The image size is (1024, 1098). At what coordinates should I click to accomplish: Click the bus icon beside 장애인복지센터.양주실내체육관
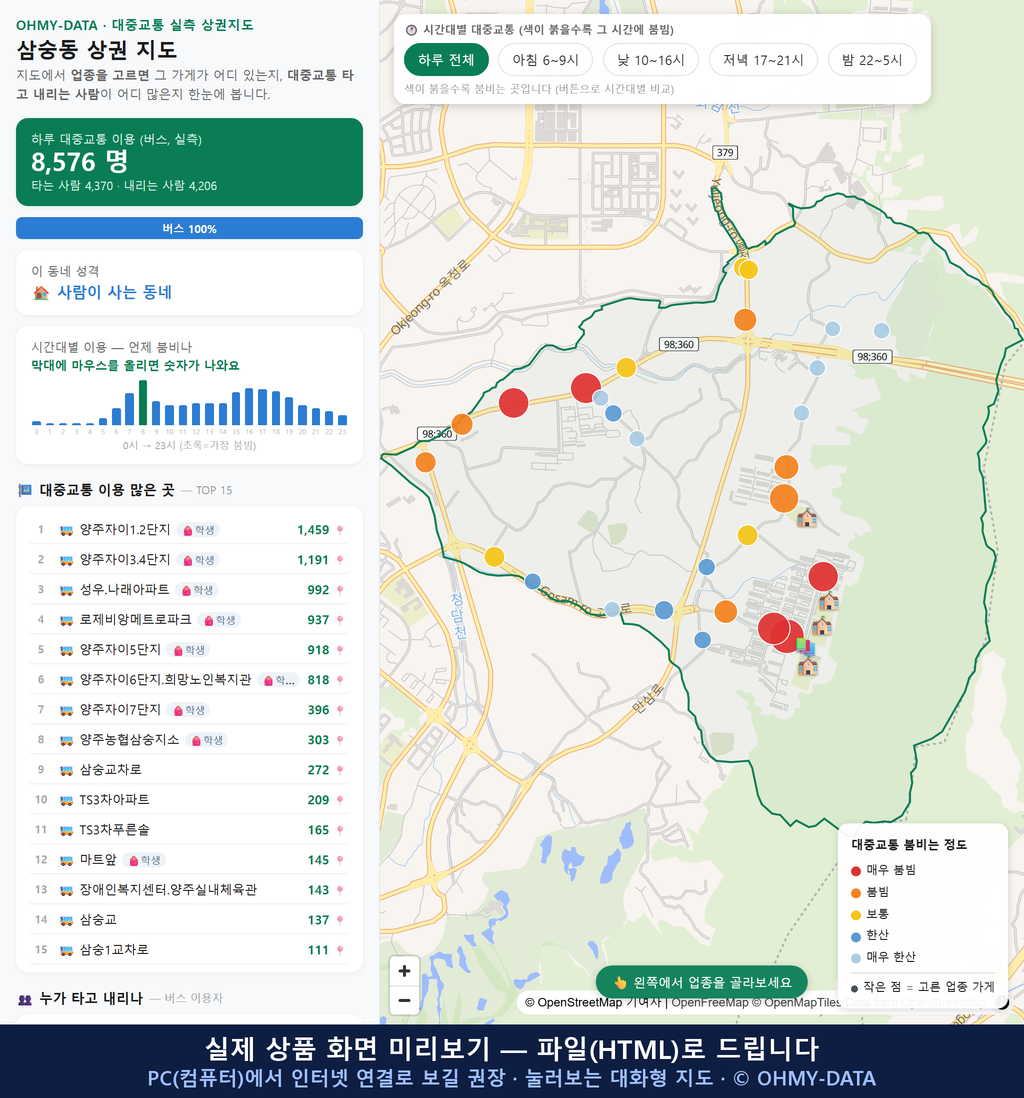[x=67, y=891]
